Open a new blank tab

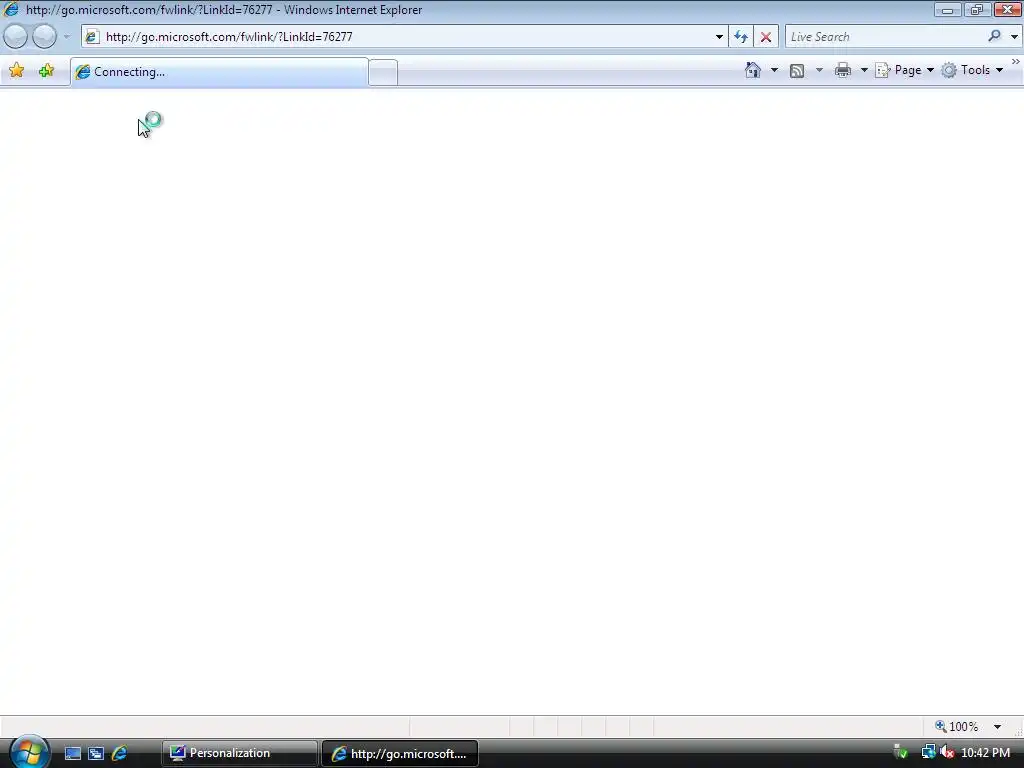coord(383,72)
